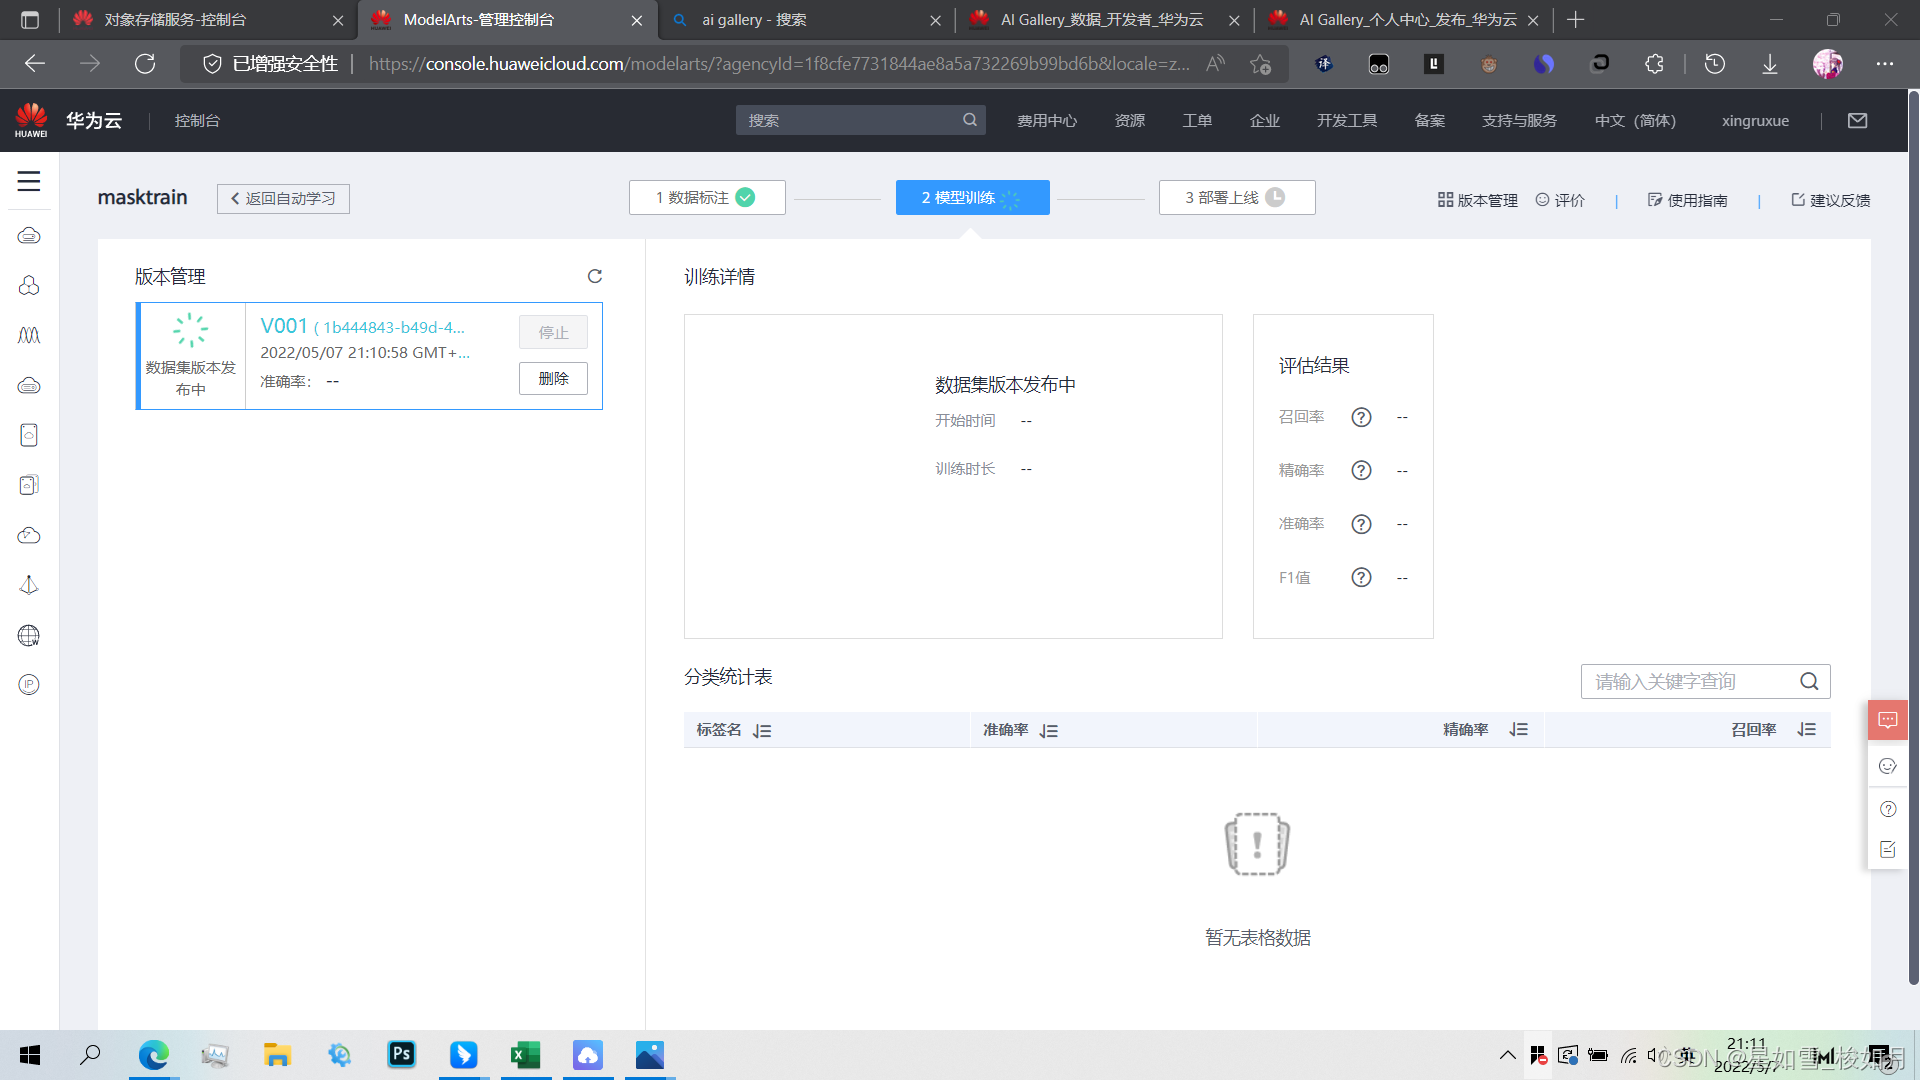This screenshot has height=1080, width=1920.
Task: Open the usage guide link
Action: pyautogui.click(x=1687, y=200)
